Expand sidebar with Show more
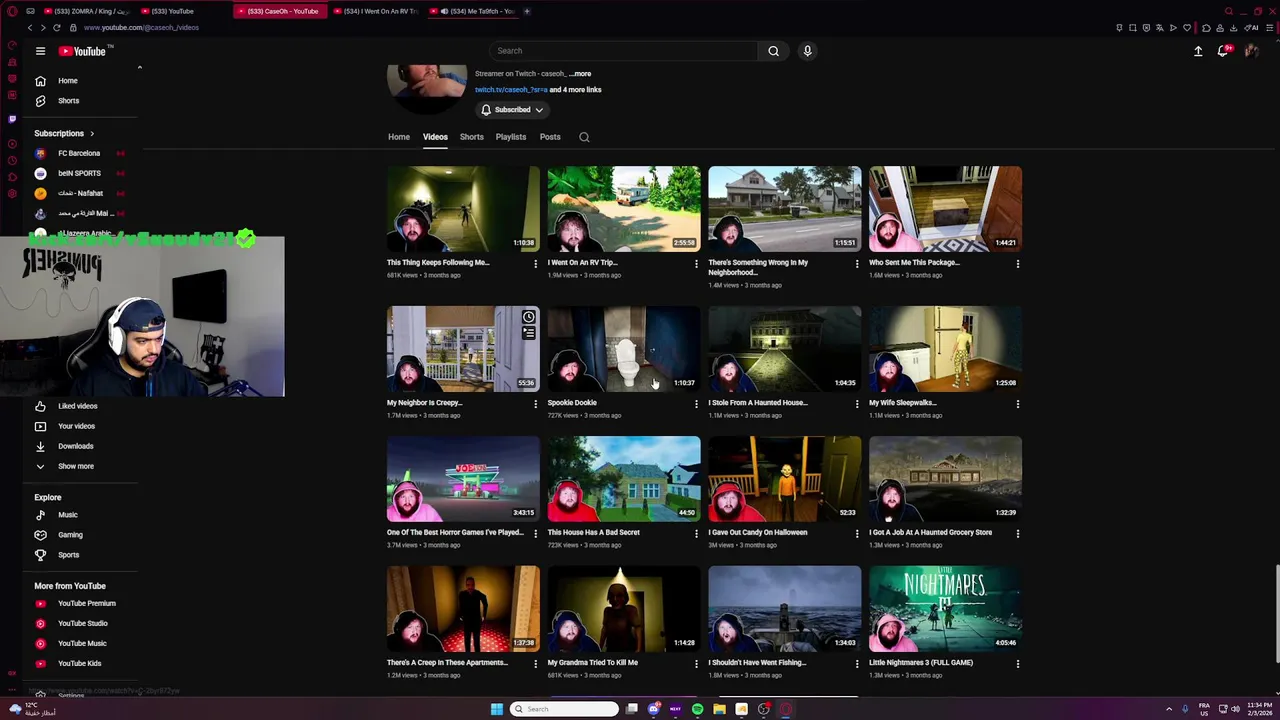Screen dimensions: 1280x720 (76, 466)
